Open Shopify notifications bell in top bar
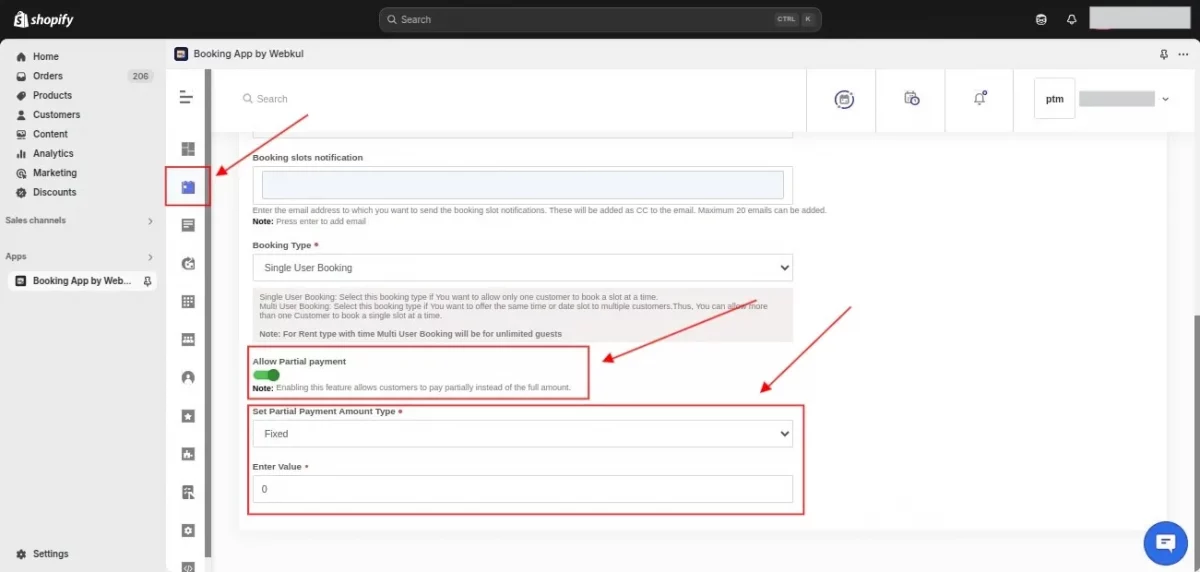This screenshot has height=572, width=1200. coord(1072,19)
